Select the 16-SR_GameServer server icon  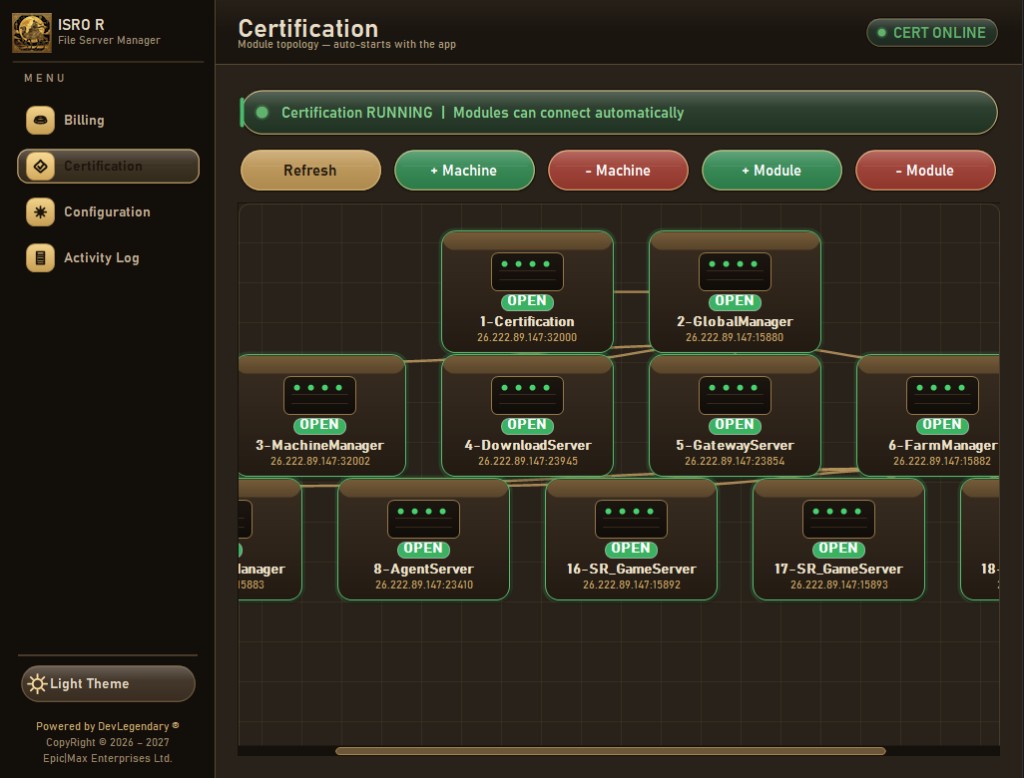click(x=631, y=519)
